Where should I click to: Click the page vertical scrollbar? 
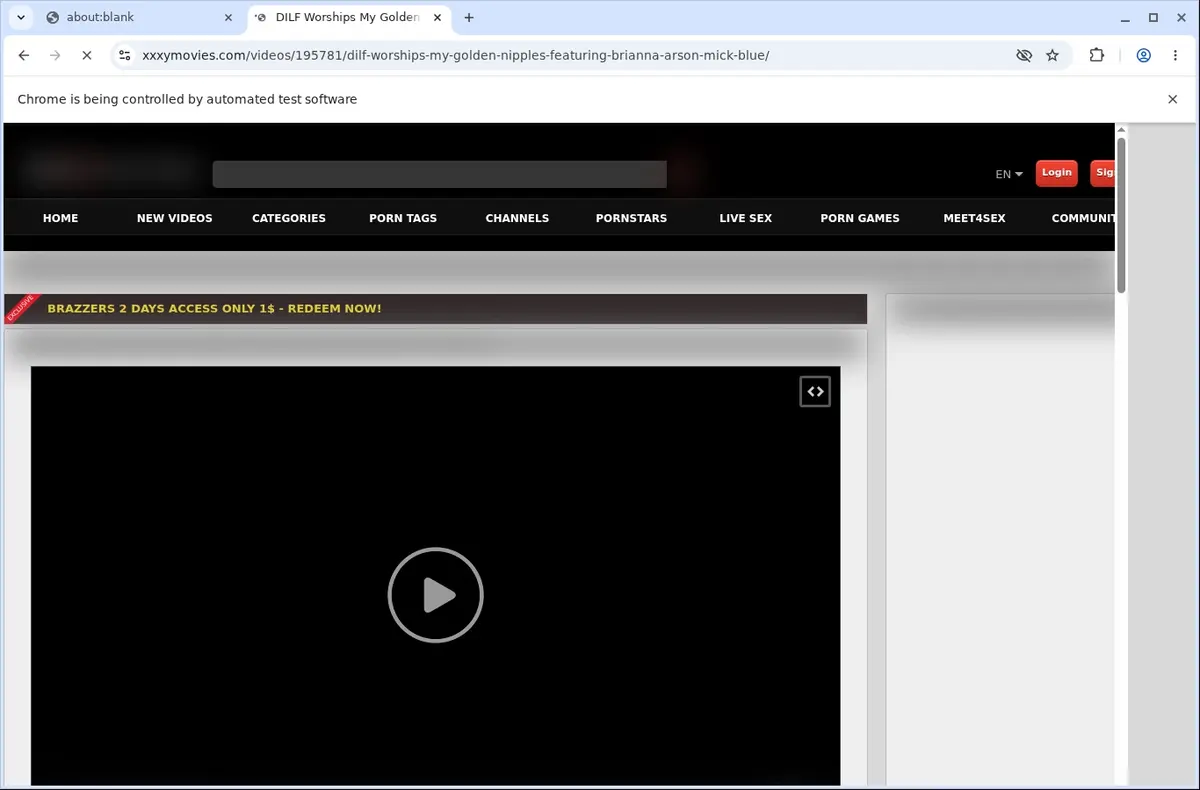[1121, 215]
